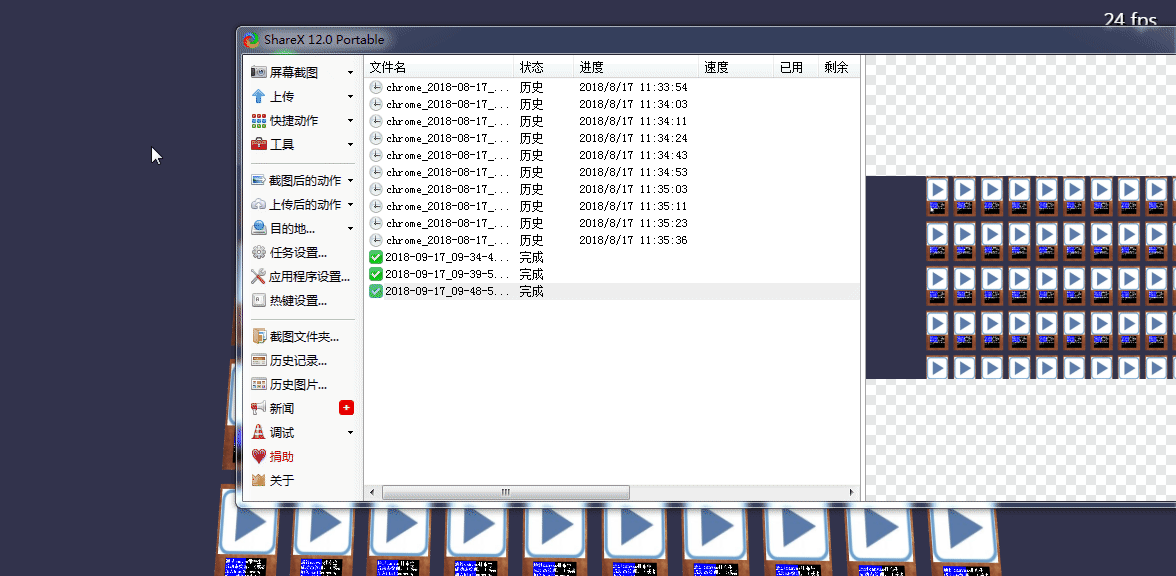
Task: Click the 剩余 column header
Action: point(838,68)
